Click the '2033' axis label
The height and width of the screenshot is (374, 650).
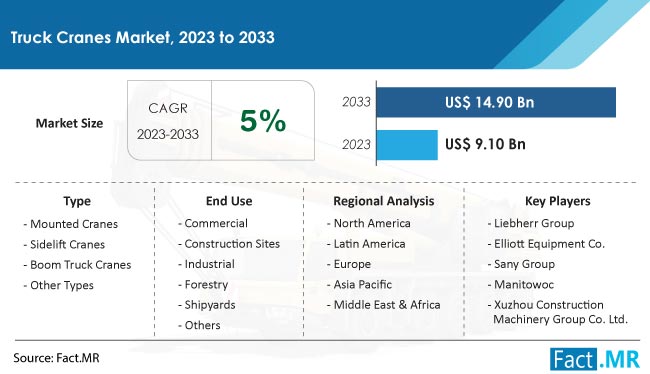(x=356, y=102)
